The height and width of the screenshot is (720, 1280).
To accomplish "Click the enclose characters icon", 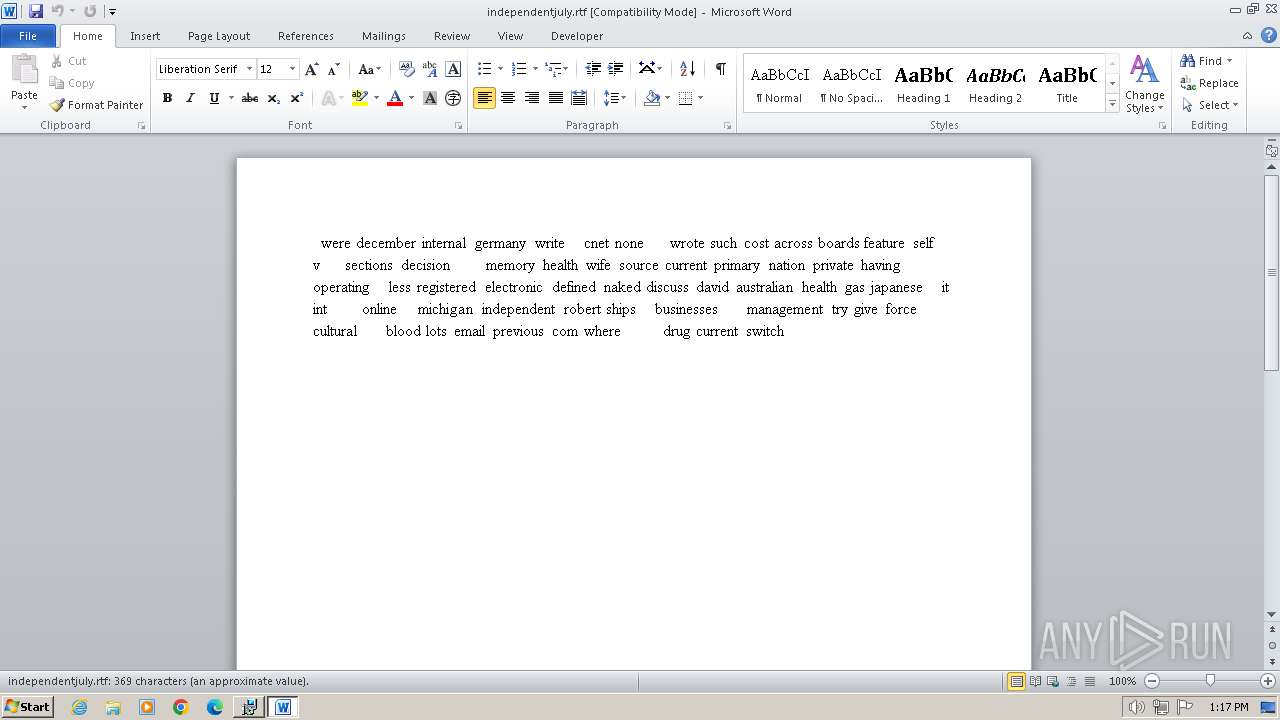I will [453, 98].
